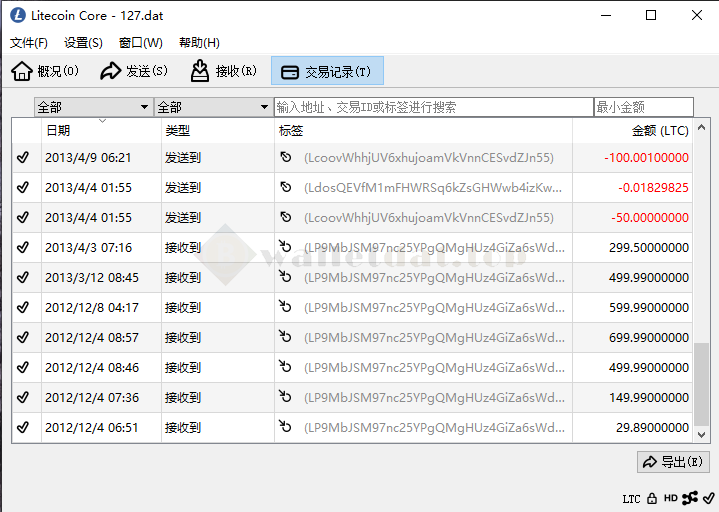Click the confirmed checkmark for 2013/4/3 07:16
The image size is (719, 512).
click(23, 248)
